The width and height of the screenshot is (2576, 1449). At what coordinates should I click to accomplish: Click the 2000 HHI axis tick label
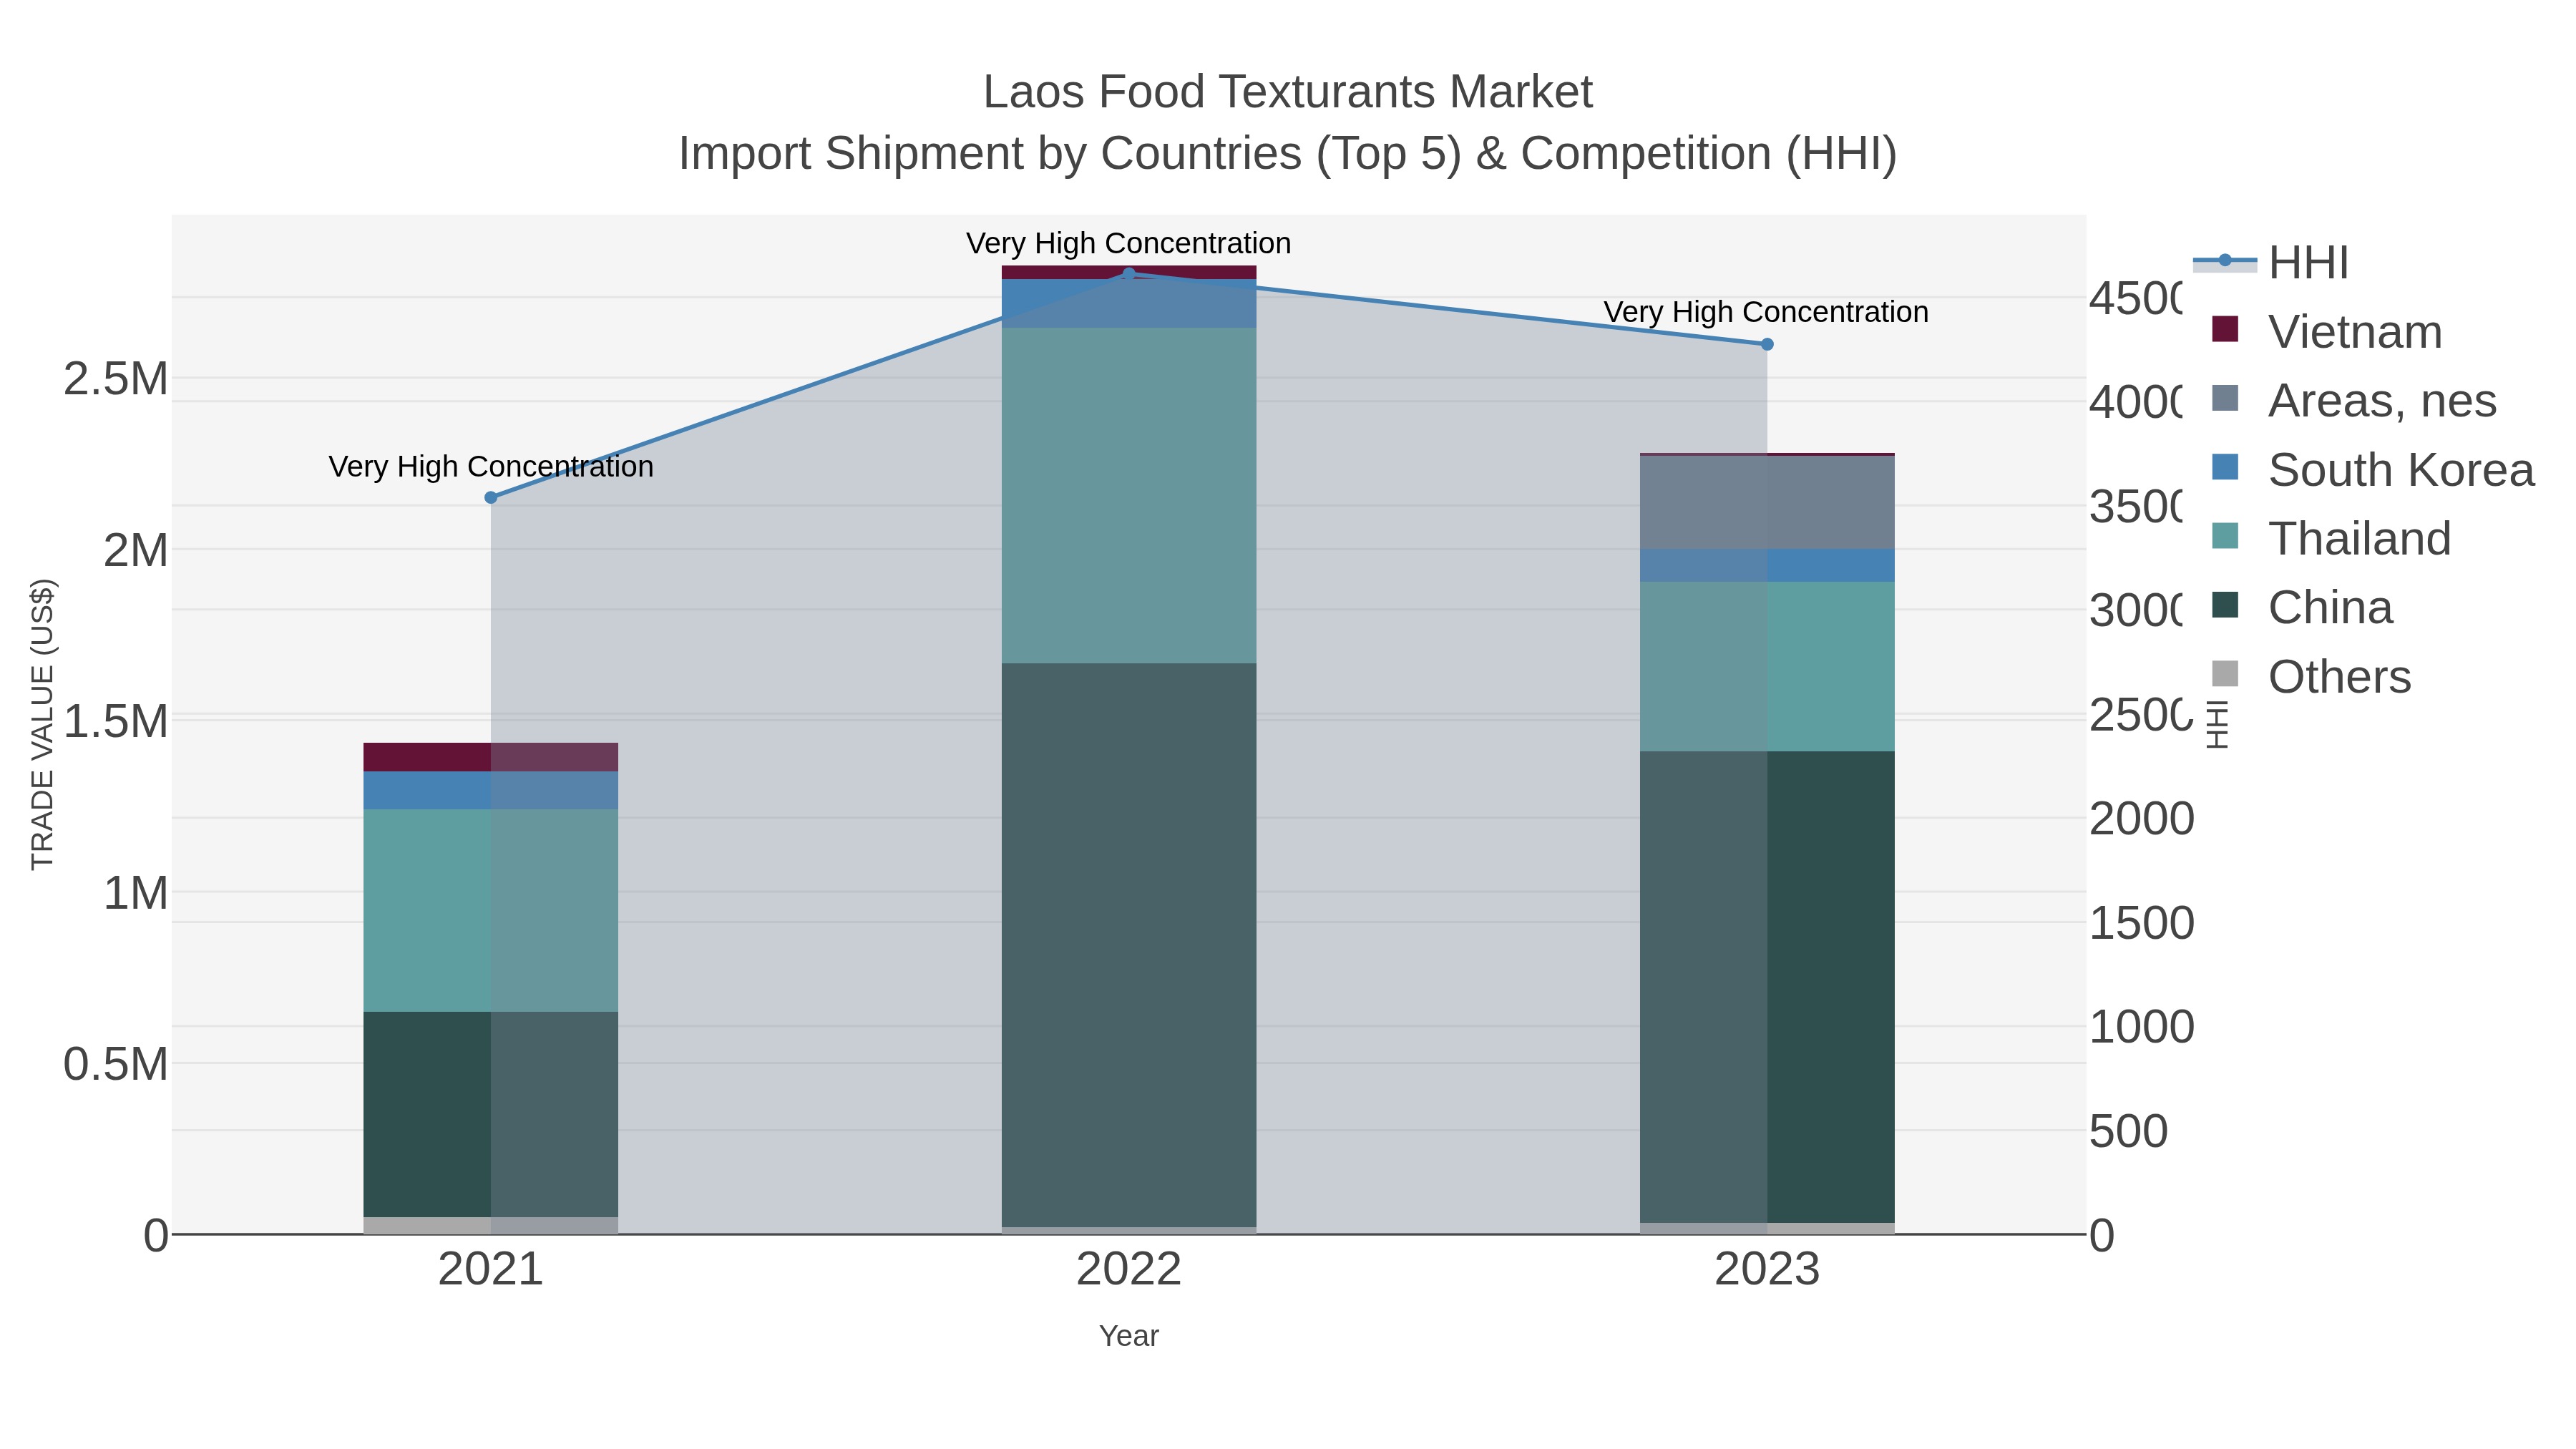point(2142,819)
